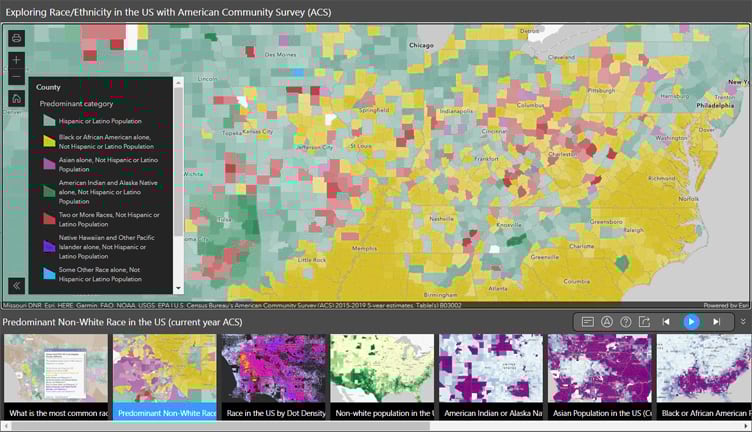752x432 pixels.
Task: Click the 'Pittsburgh' map label
Action: point(601,91)
